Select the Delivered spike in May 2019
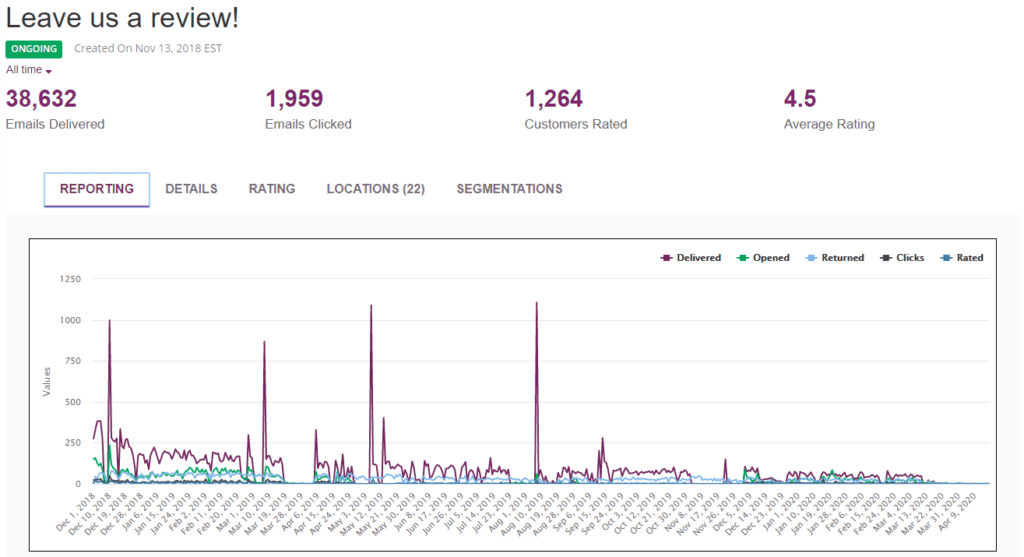1024x557 pixels. click(x=371, y=306)
